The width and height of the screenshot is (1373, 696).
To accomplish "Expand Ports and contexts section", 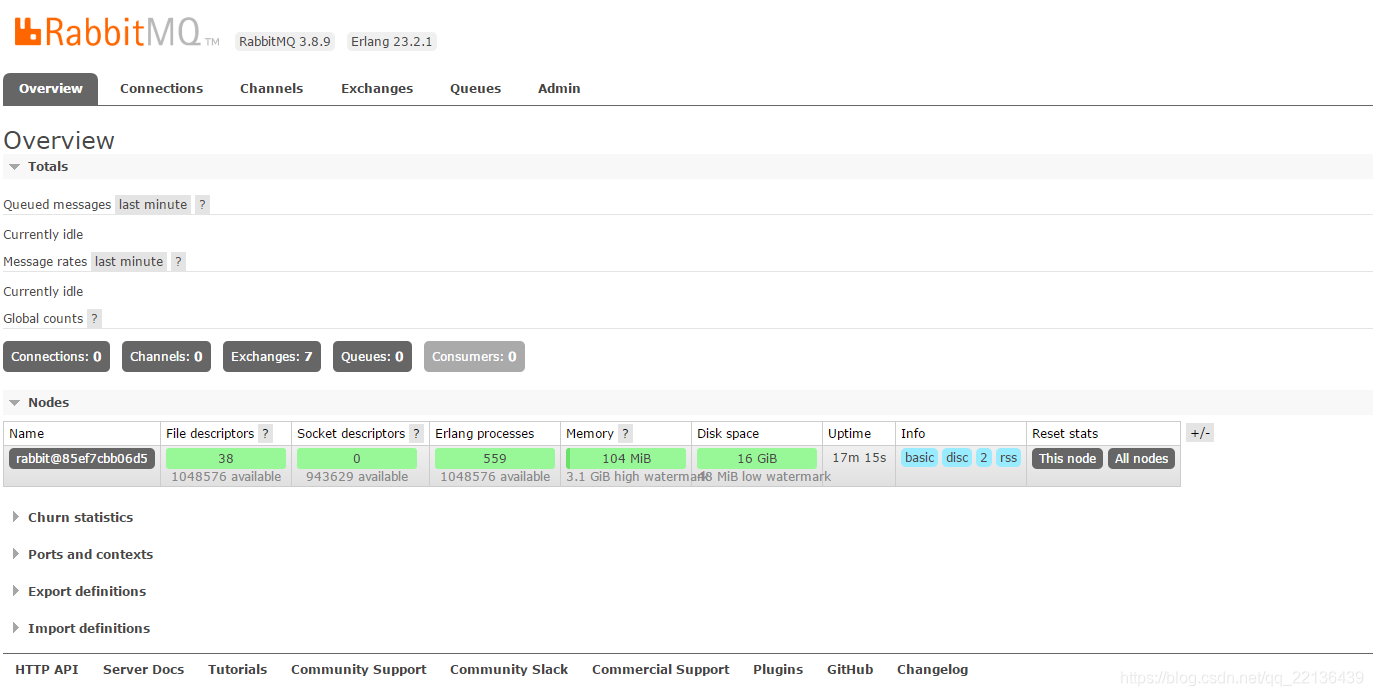I will click(82, 554).
